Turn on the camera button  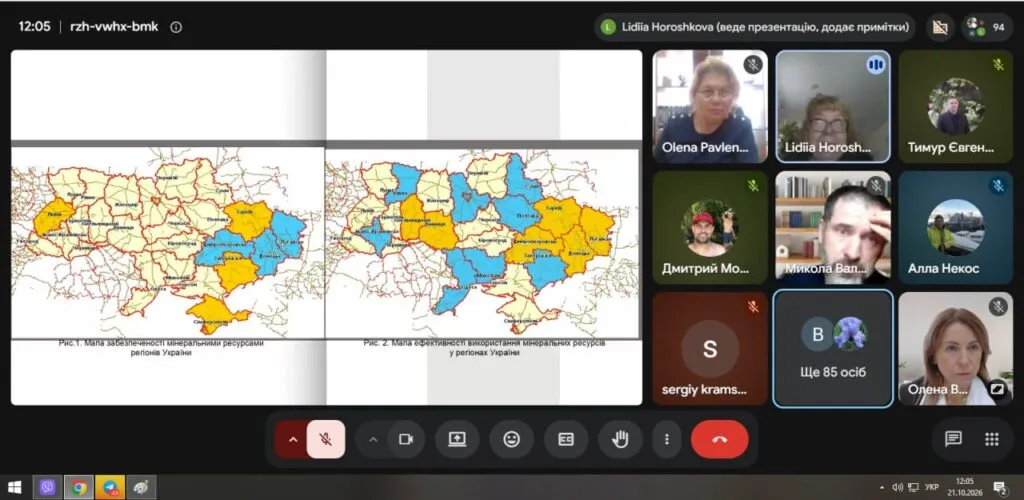click(x=406, y=439)
